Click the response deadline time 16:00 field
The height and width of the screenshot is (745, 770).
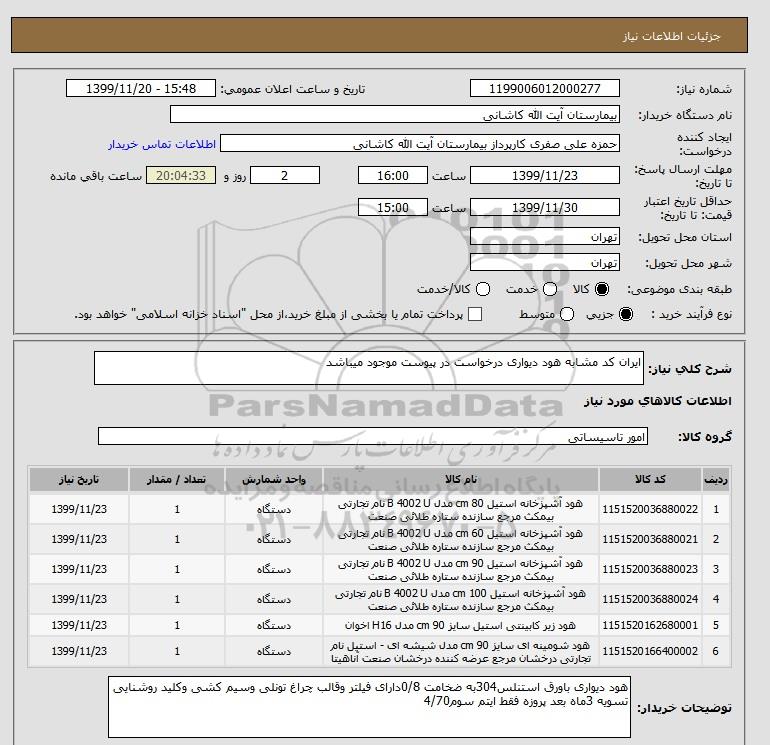[x=393, y=175]
